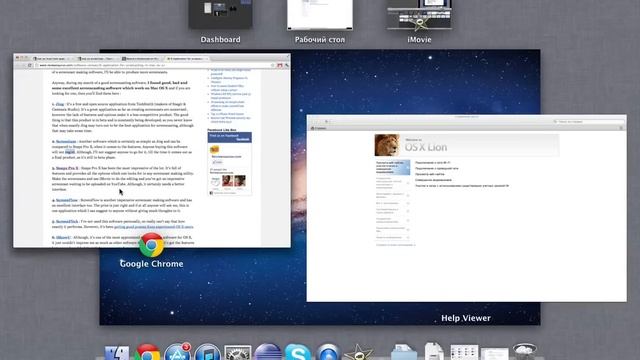The image size is (640, 360).
Task: Click the large Chrome icon under the Chrome window
Action: pos(151,245)
